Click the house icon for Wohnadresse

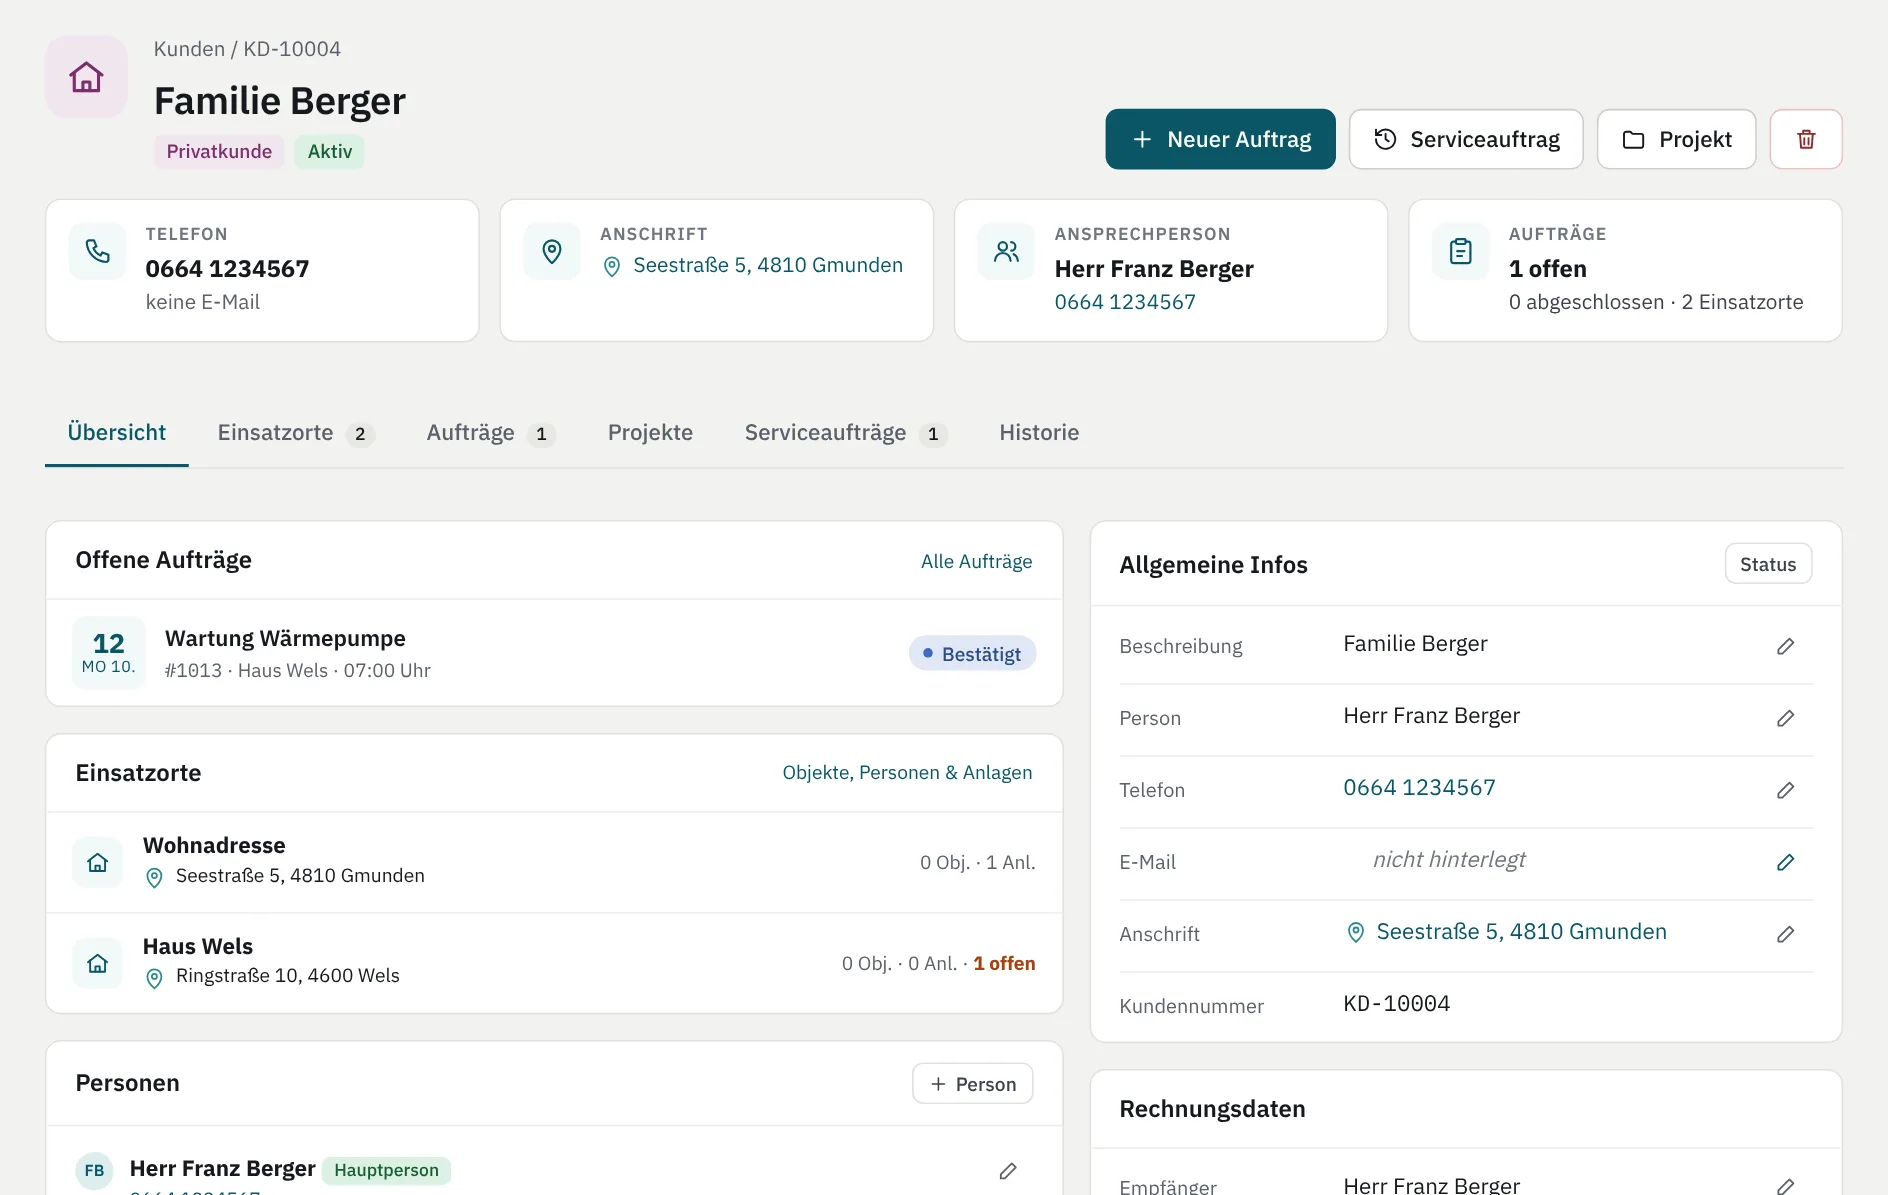[x=98, y=862]
